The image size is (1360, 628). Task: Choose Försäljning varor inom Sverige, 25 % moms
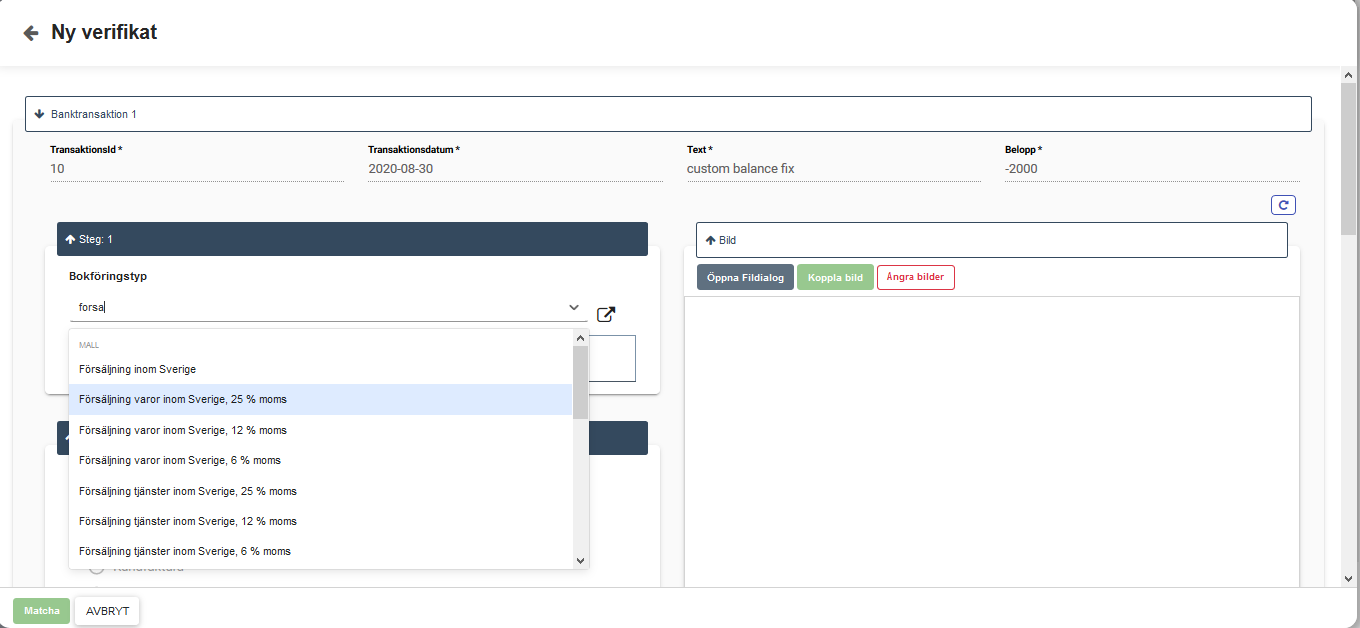183,400
